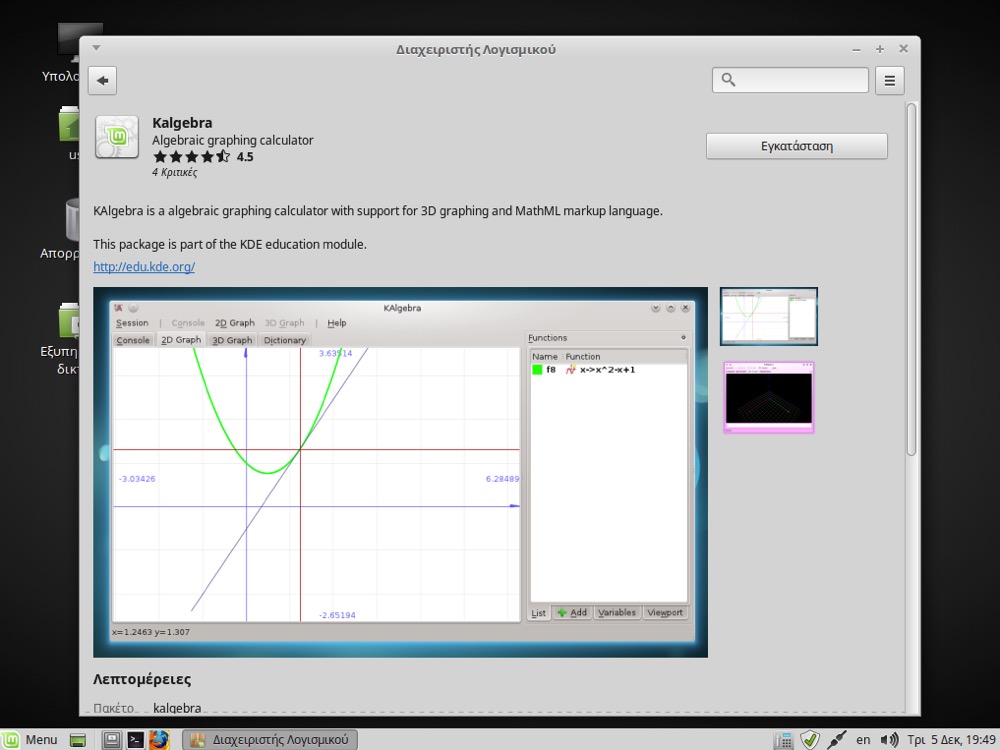Click the show desktop panel icon
Image resolution: width=1000 pixels, height=750 pixels.
(x=78, y=740)
